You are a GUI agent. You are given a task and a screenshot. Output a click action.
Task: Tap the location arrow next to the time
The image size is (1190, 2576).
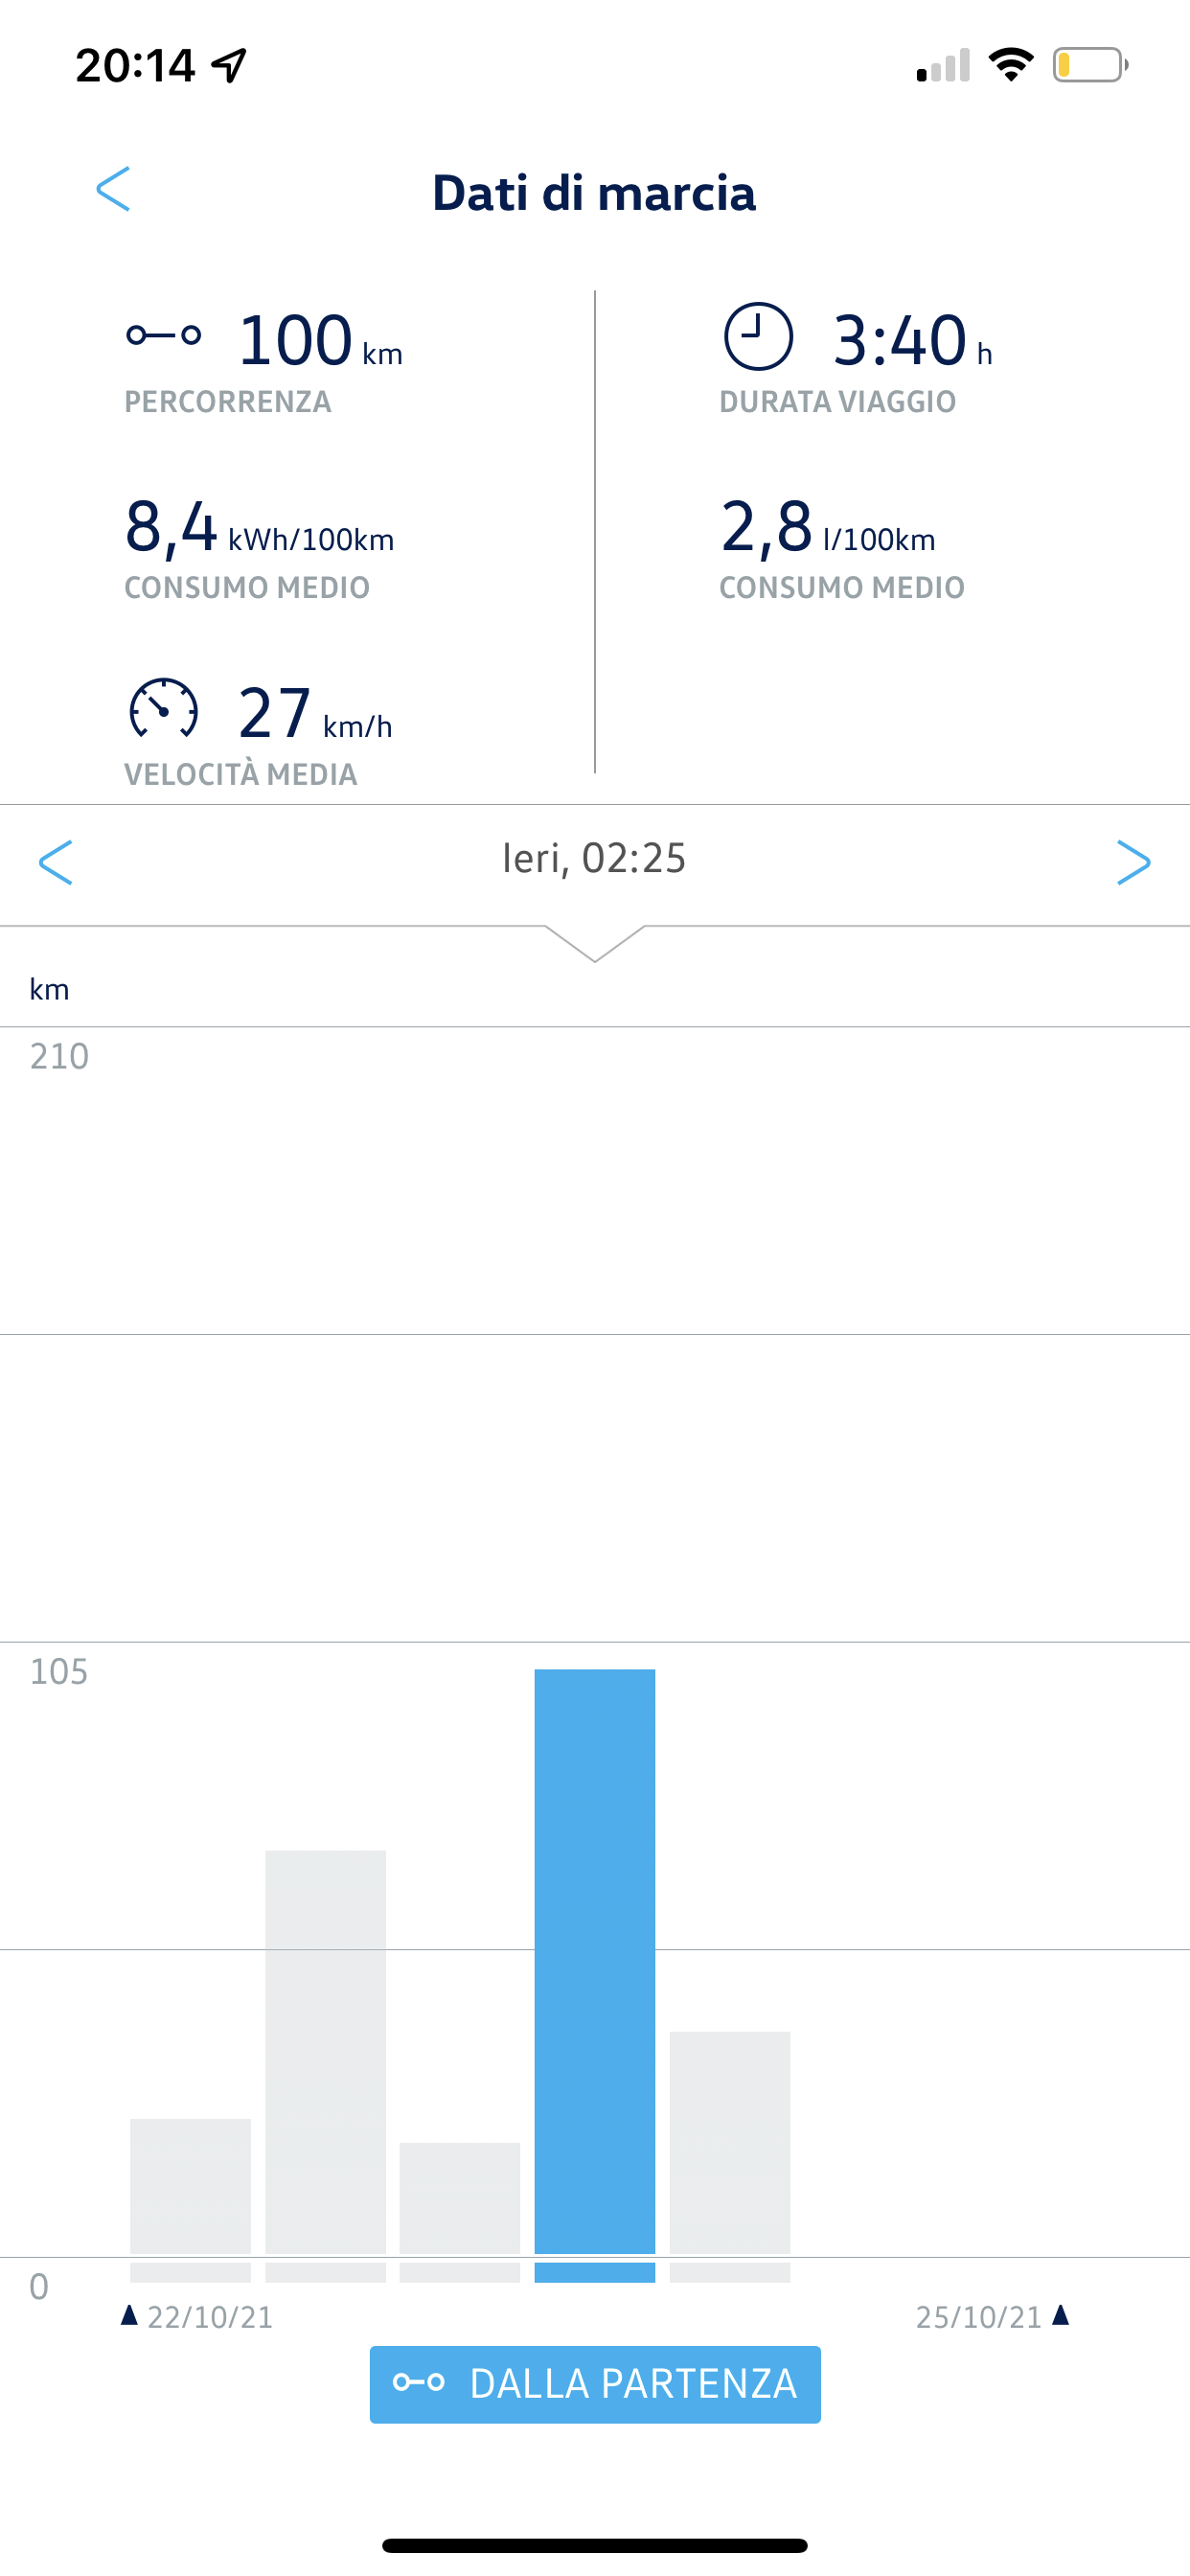(230, 66)
